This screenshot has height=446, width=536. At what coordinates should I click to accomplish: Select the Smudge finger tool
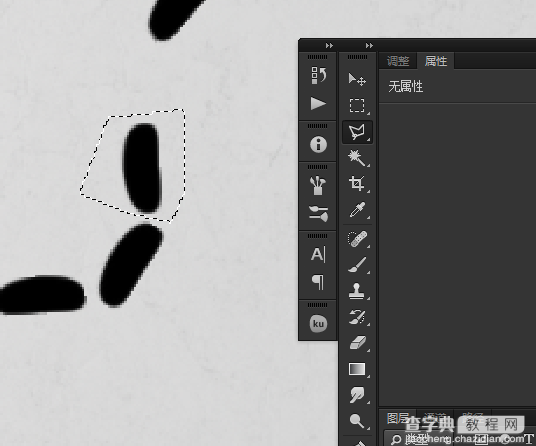click(x=357, y=395)
